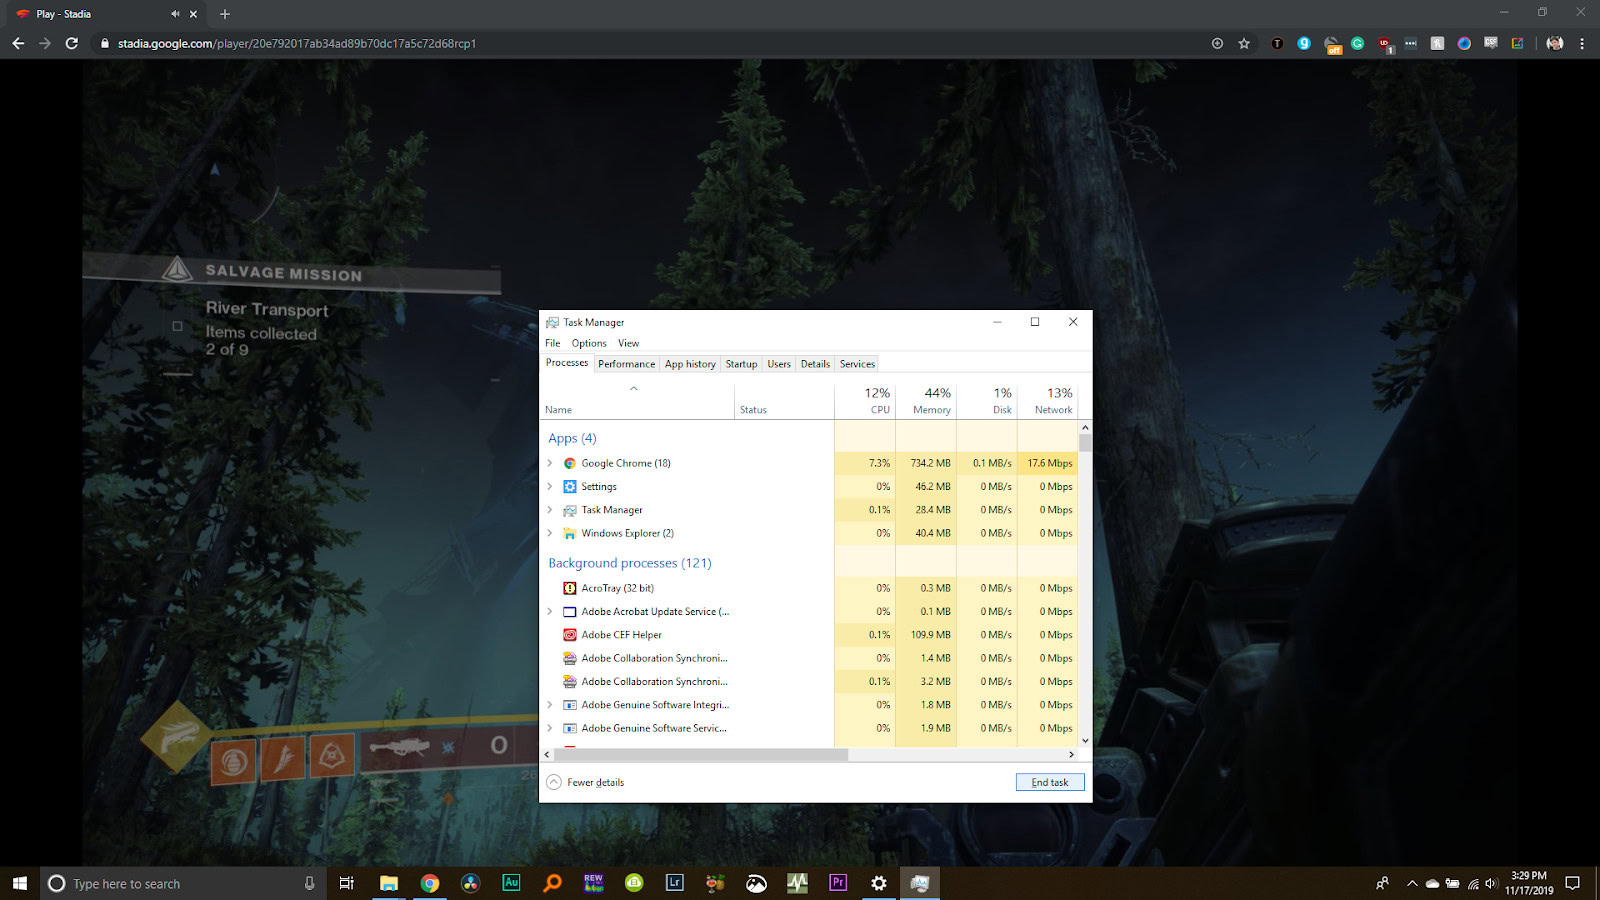Launch Adobe Premiere Pro from taskbar
This screenshot has width=1600, height=900.
coord(838,883)
